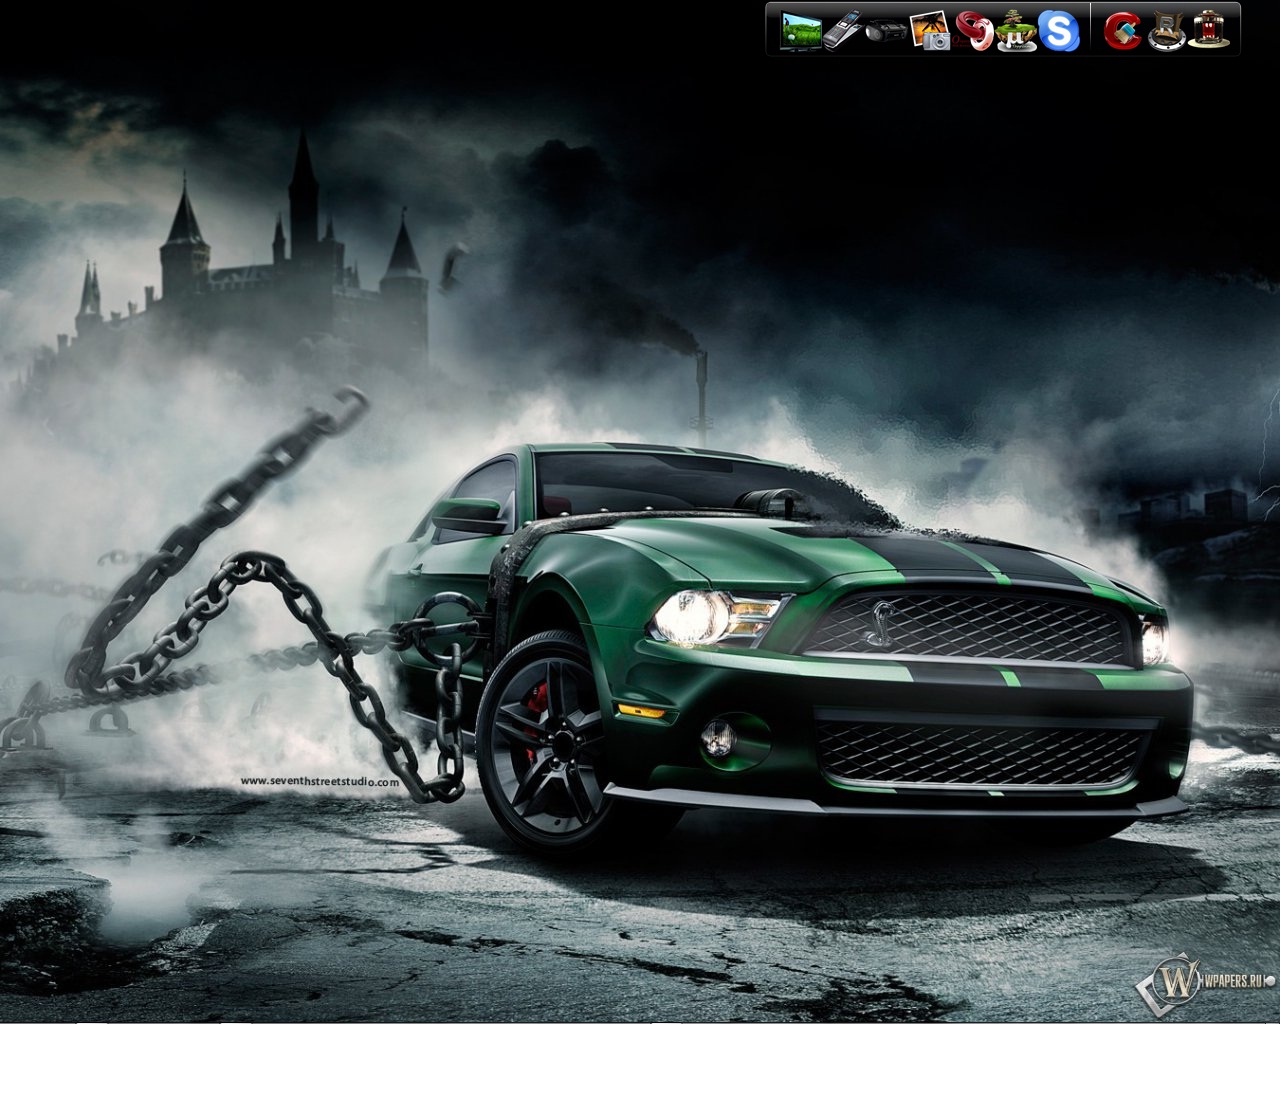
Task: Click the cobra emblem on the car grille
Action: (x=880, y=612)
